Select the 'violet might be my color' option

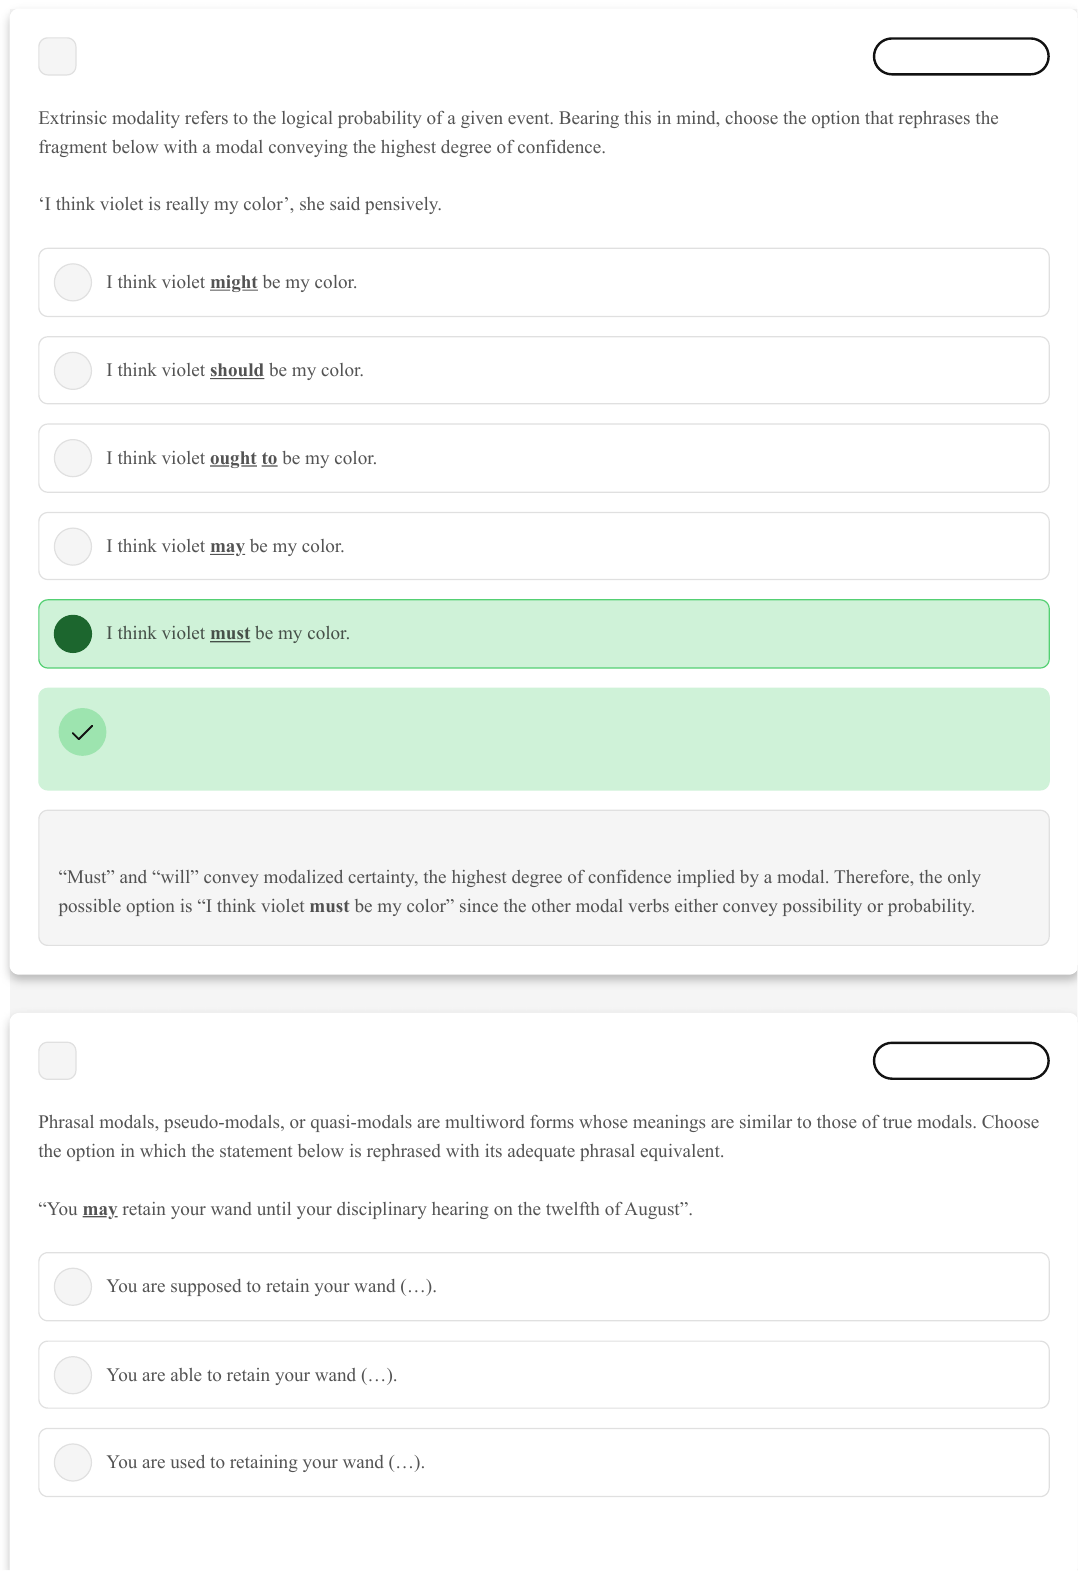pyautogui.click(x=73, y=283)
